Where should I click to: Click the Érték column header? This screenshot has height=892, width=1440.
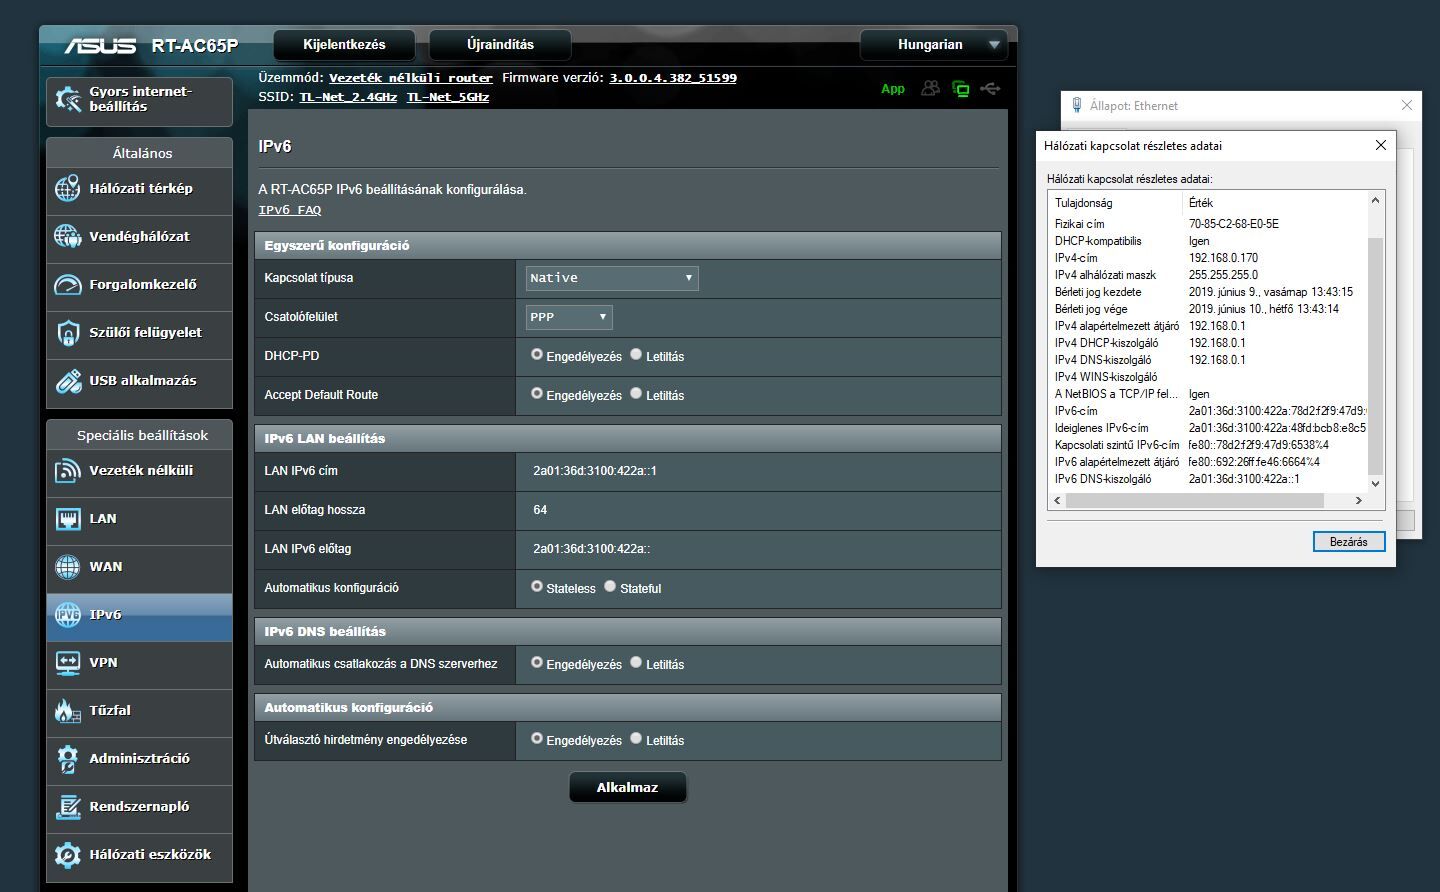click(1275, 202)
